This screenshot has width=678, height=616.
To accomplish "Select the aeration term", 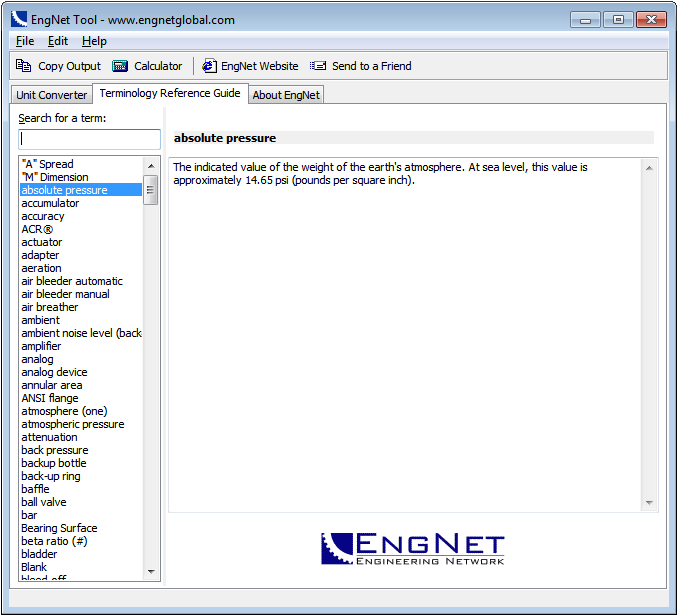I will pyautogui.click(x=81, y=268).
